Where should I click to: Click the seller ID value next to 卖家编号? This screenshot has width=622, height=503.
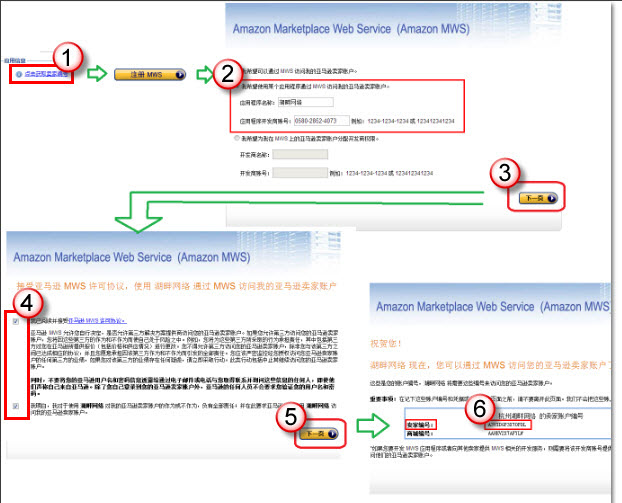pyautogui.click(x=507, y=425)
